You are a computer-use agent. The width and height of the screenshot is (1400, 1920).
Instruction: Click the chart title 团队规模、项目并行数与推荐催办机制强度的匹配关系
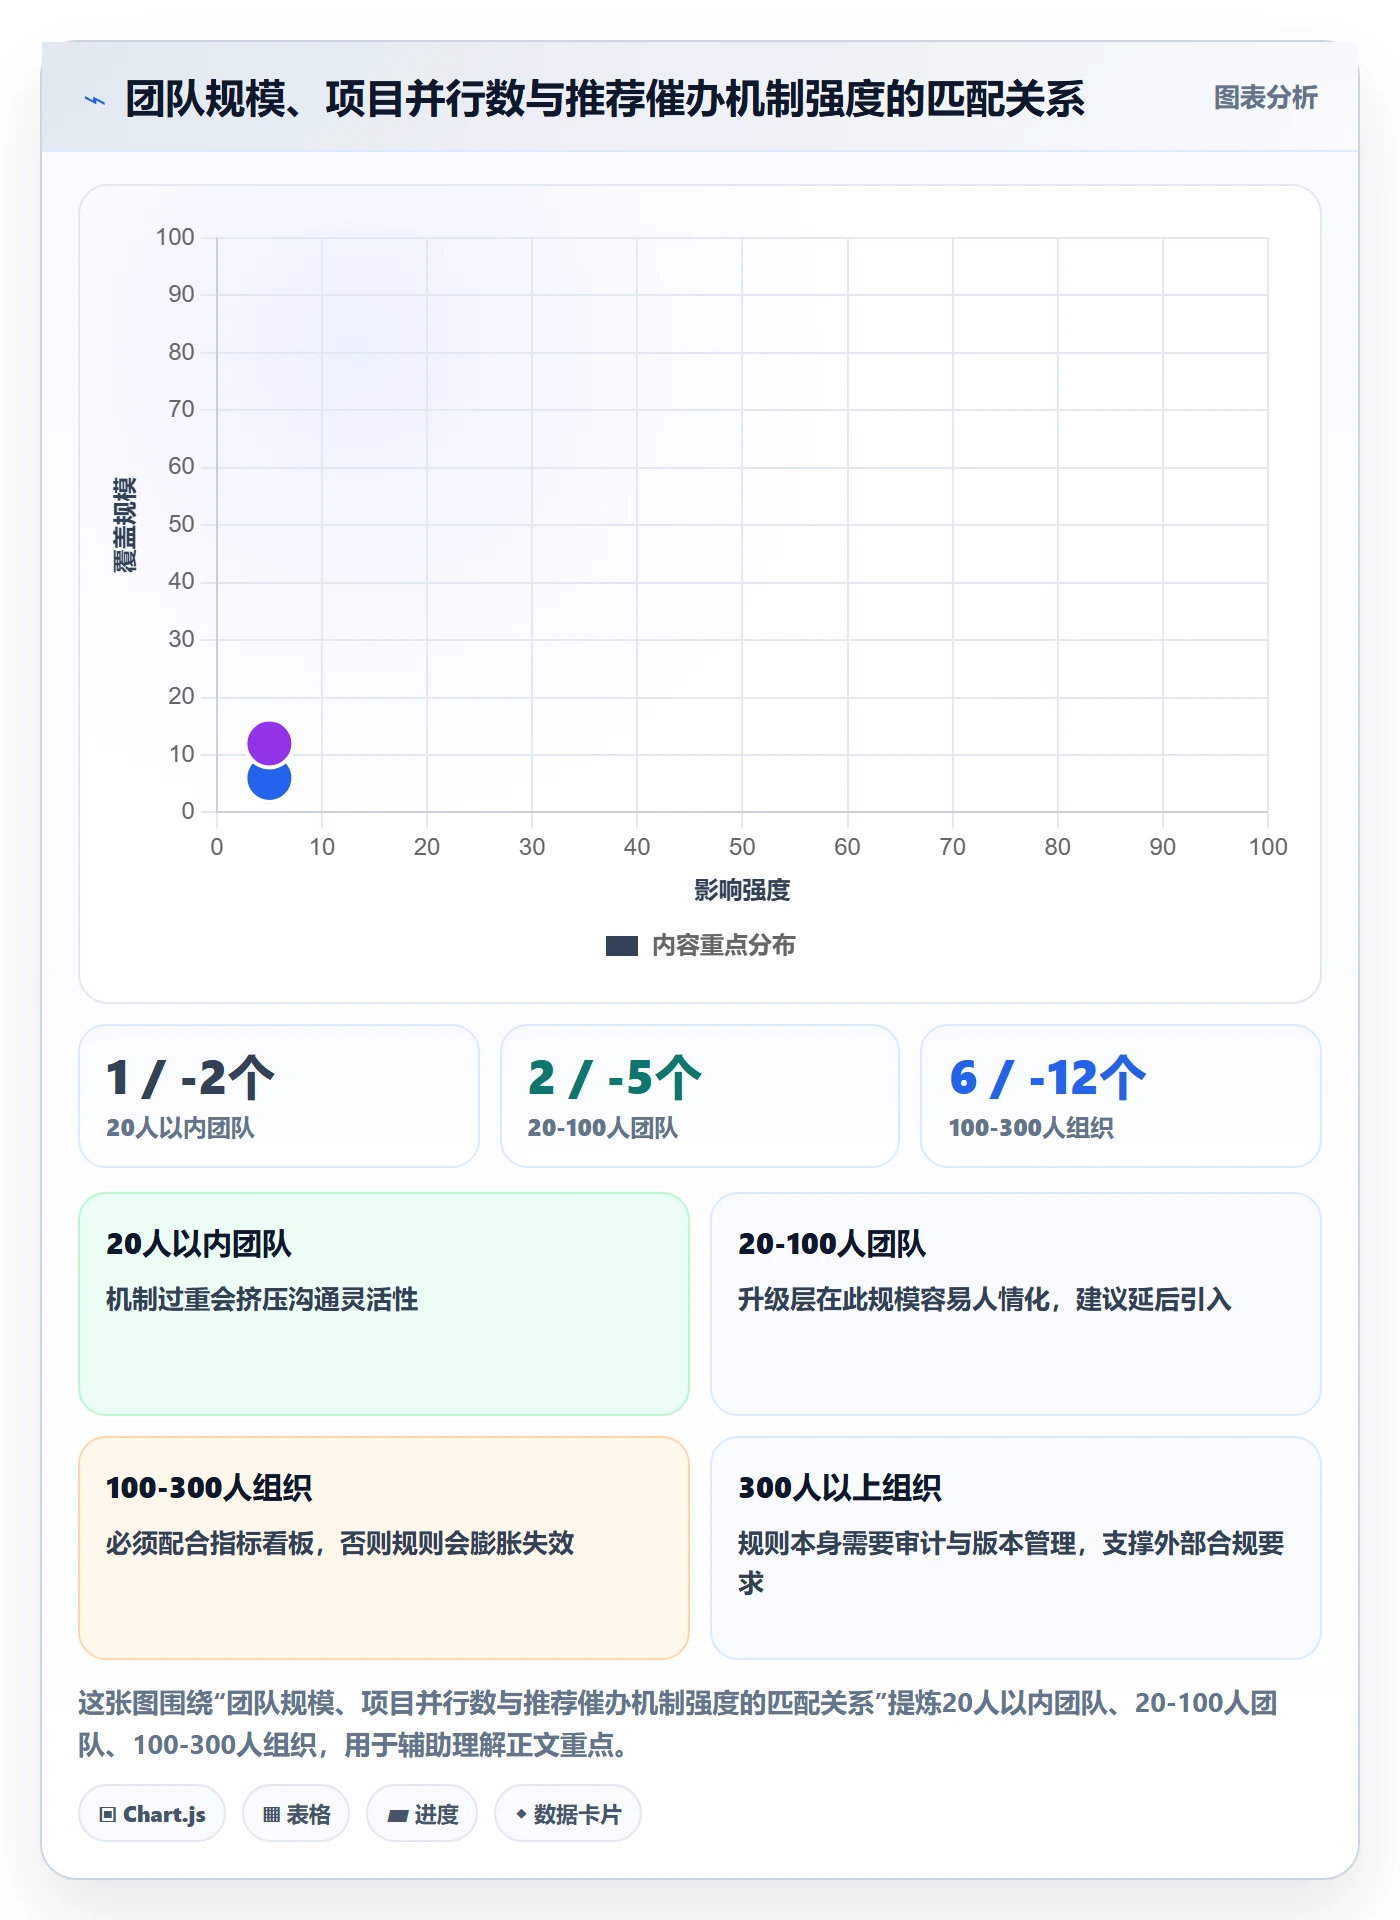coord(605,99)
